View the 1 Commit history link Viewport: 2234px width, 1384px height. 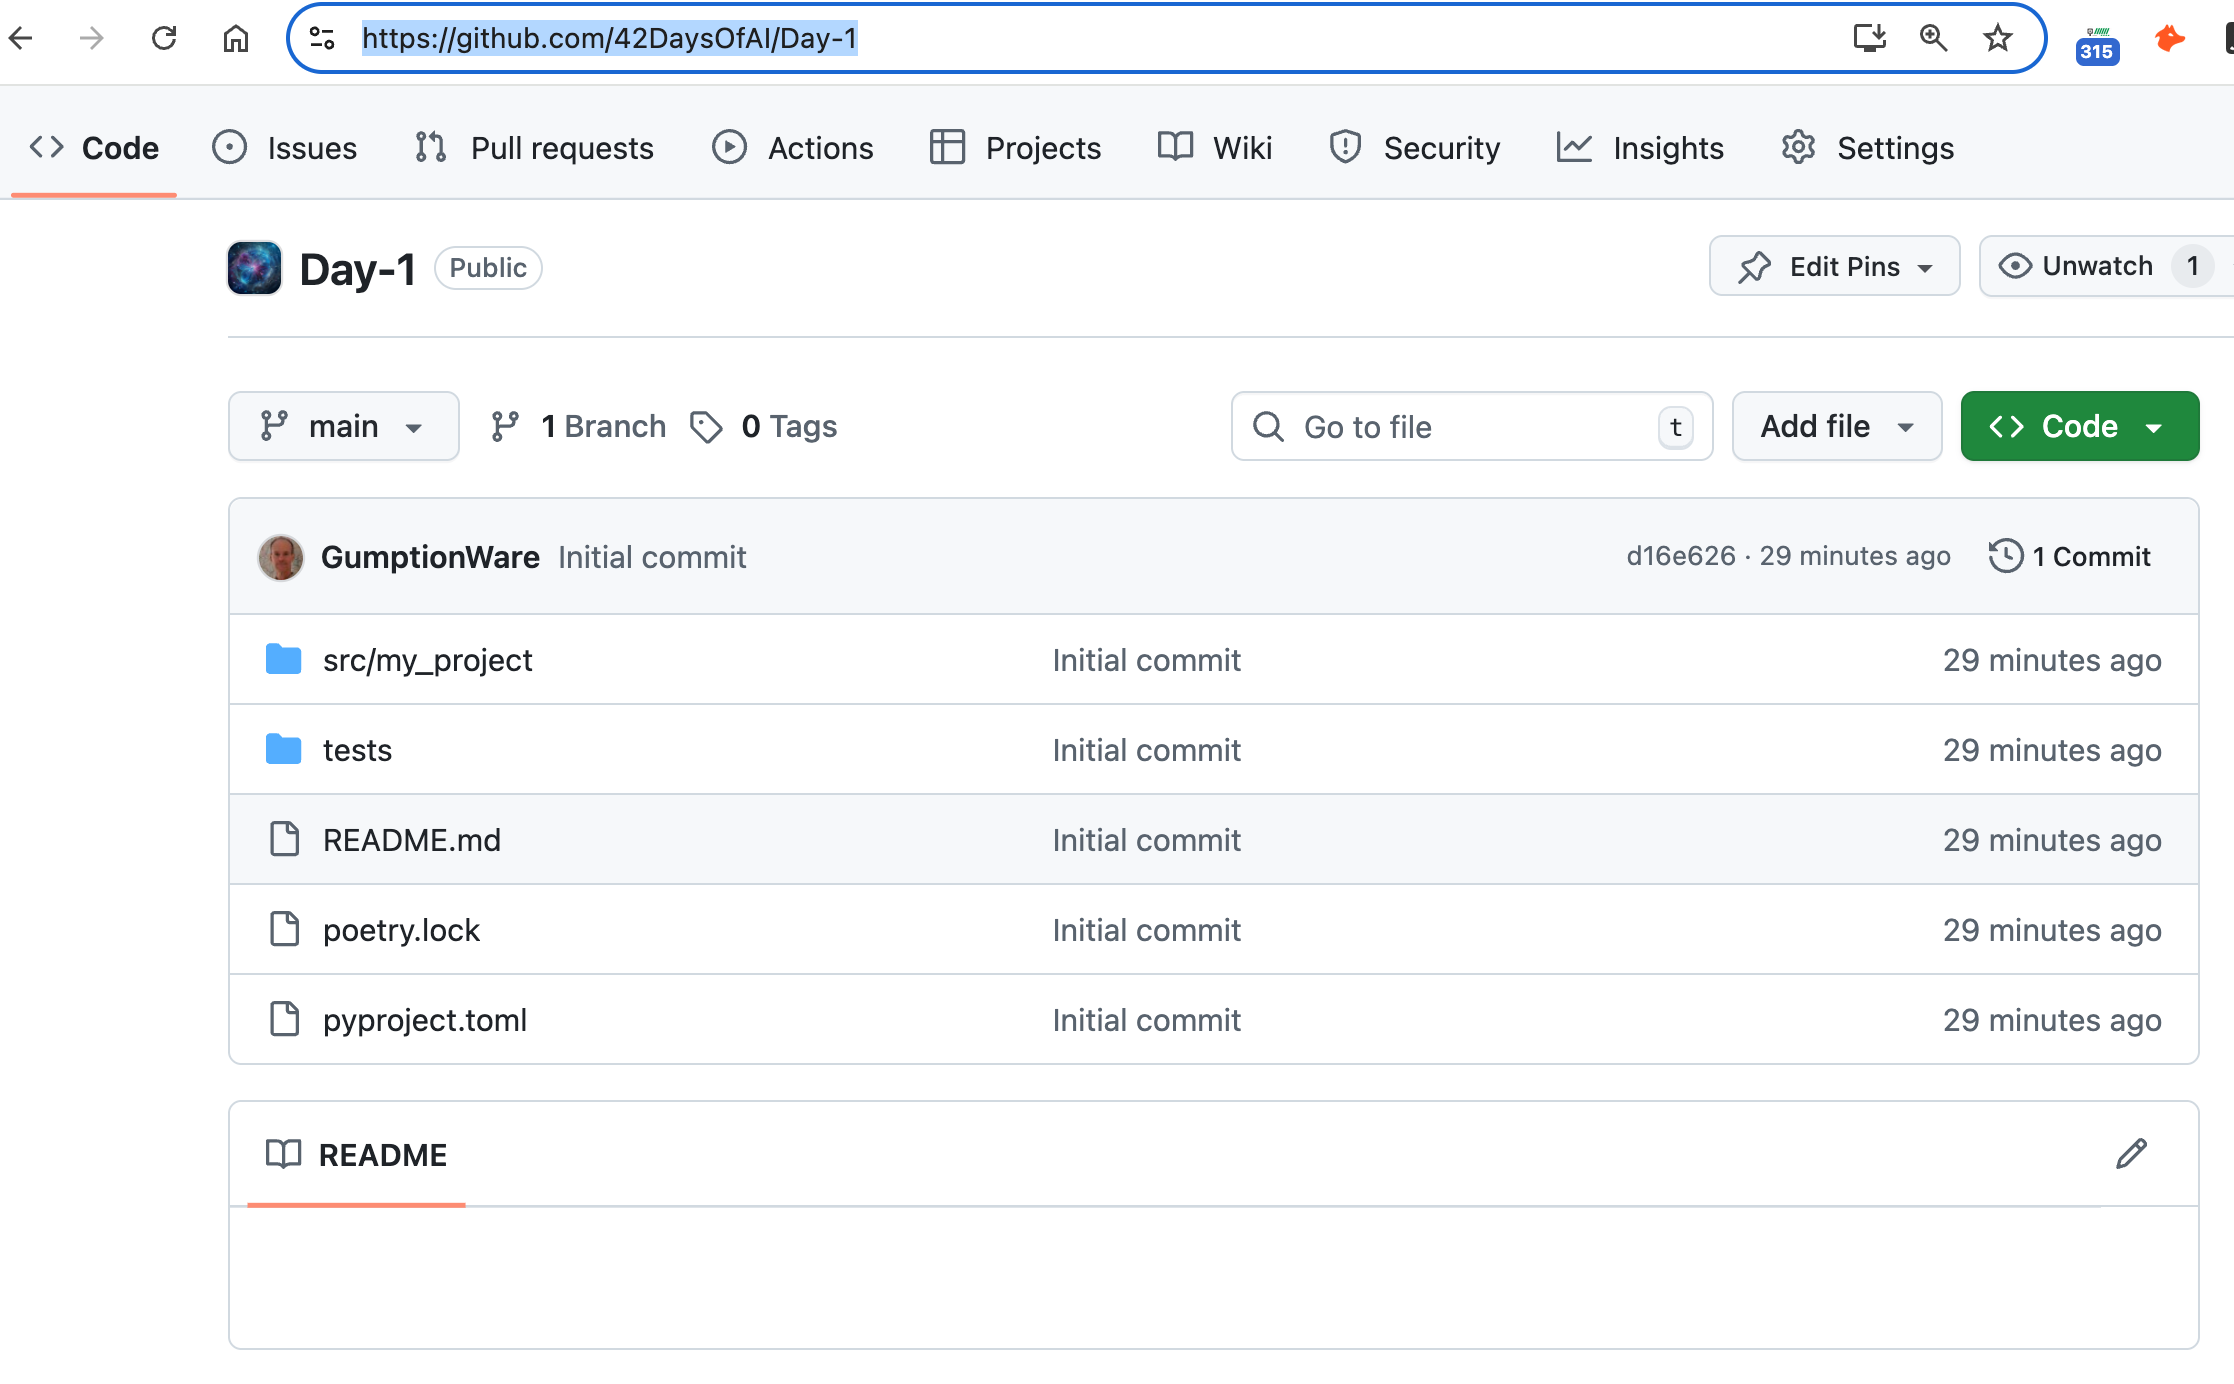pos(2070,556)
